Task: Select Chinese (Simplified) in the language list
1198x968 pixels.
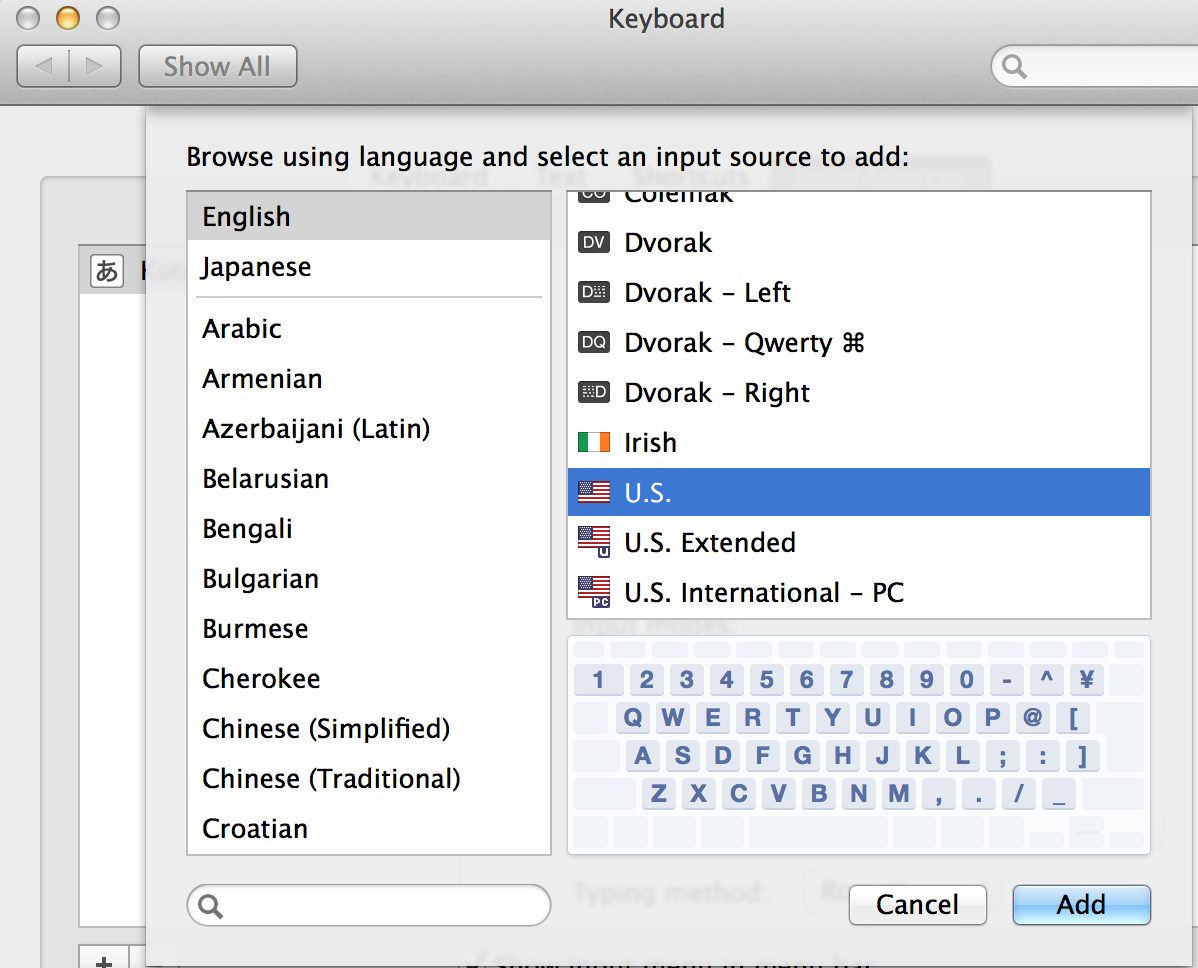Action: click(x=327, y=728)
